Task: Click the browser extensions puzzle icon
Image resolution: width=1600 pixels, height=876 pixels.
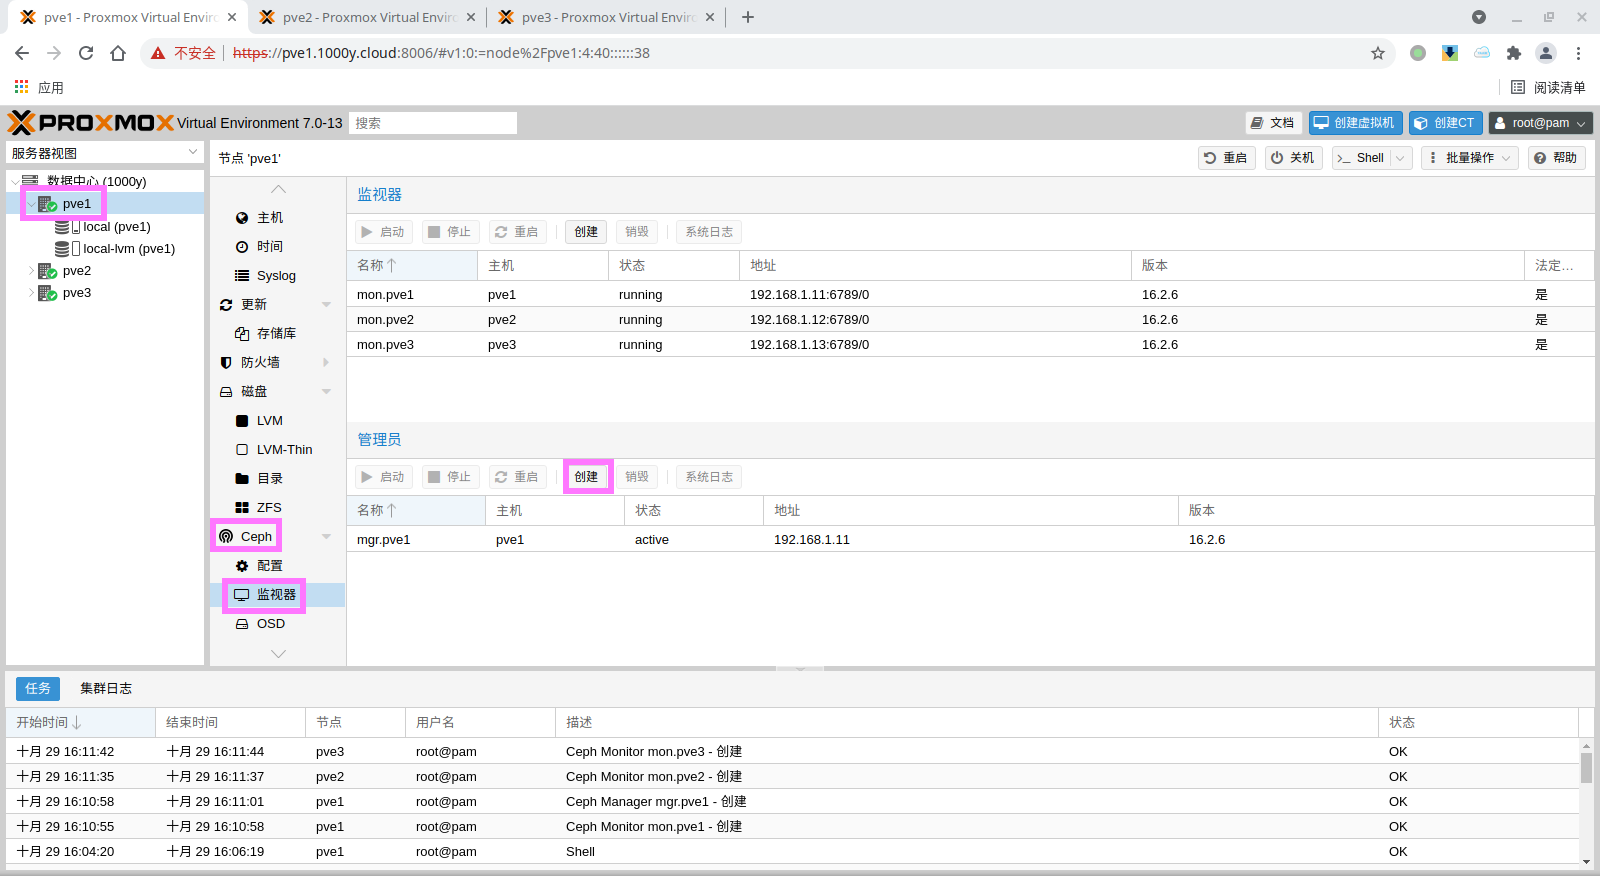Action: [1513, 53]
